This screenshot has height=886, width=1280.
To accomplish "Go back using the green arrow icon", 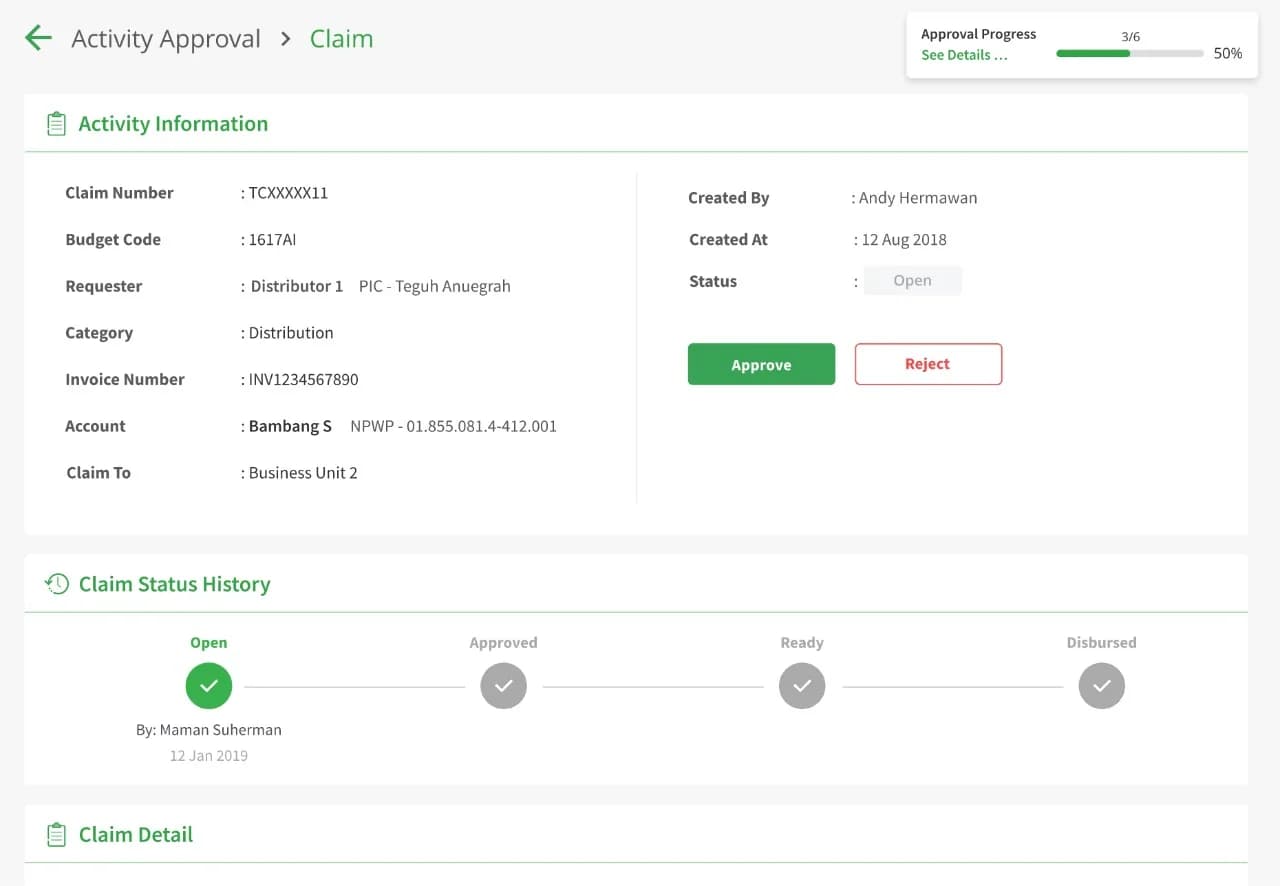I will [x=38, y=38].
